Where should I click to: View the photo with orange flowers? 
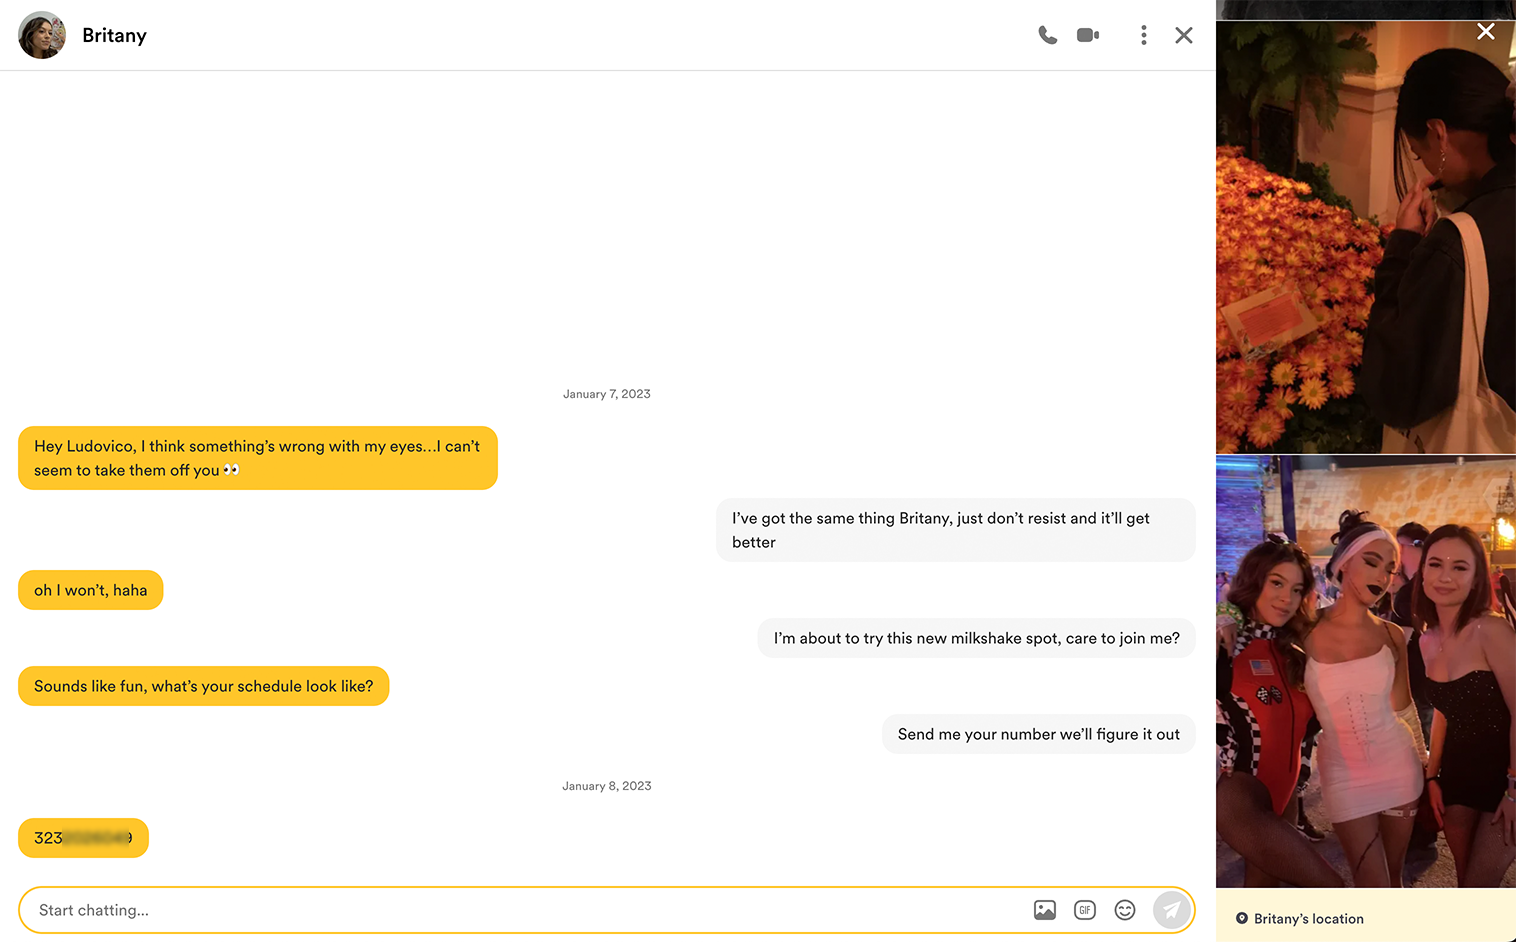click(1365, 238)
